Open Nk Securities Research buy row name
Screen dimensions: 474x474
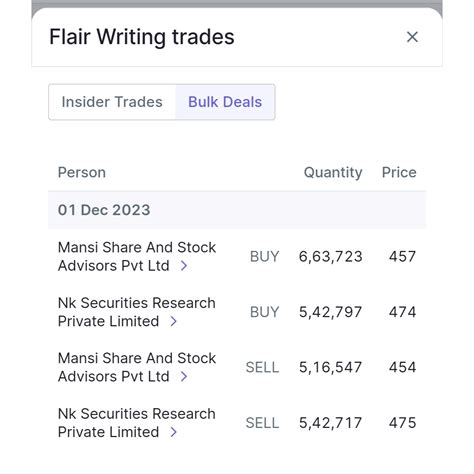coord(136,312)
